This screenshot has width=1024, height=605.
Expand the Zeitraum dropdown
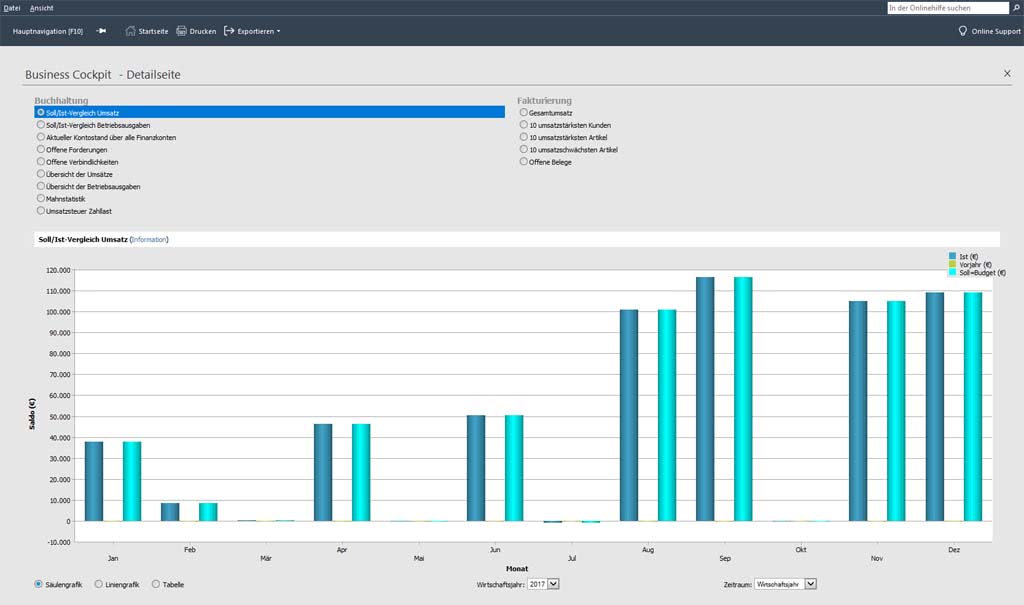click(810, 584)
